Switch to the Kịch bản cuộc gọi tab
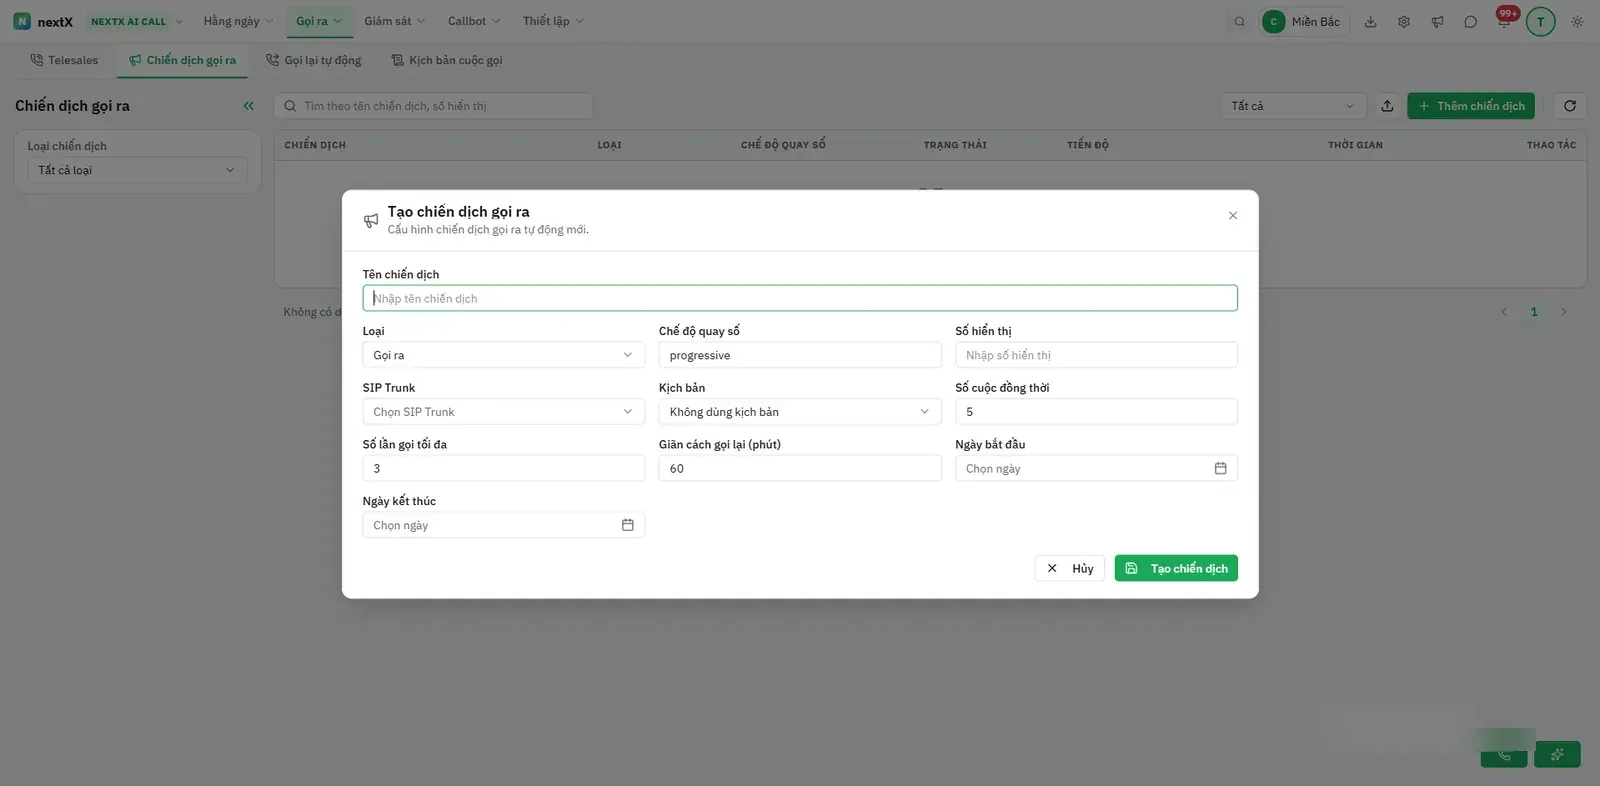Viewport: 1600px width, 786px height. (x=447, y=60)
